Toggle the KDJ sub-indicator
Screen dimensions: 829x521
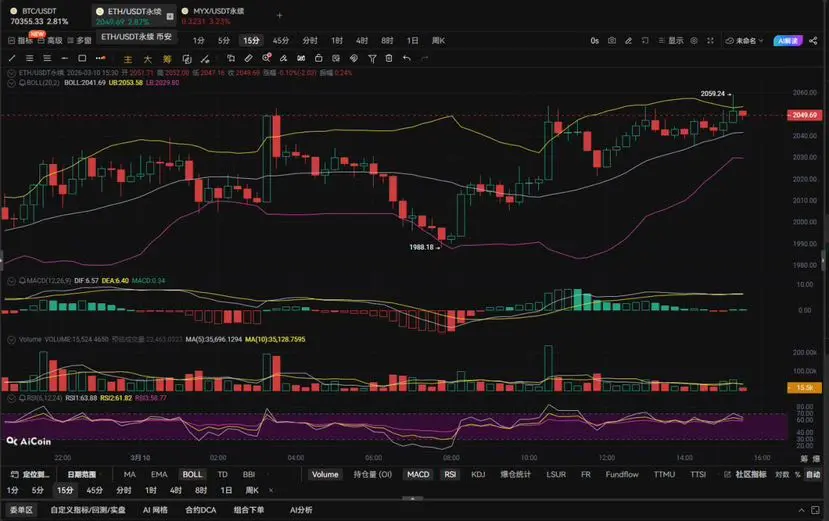click(x=478, y=474)
